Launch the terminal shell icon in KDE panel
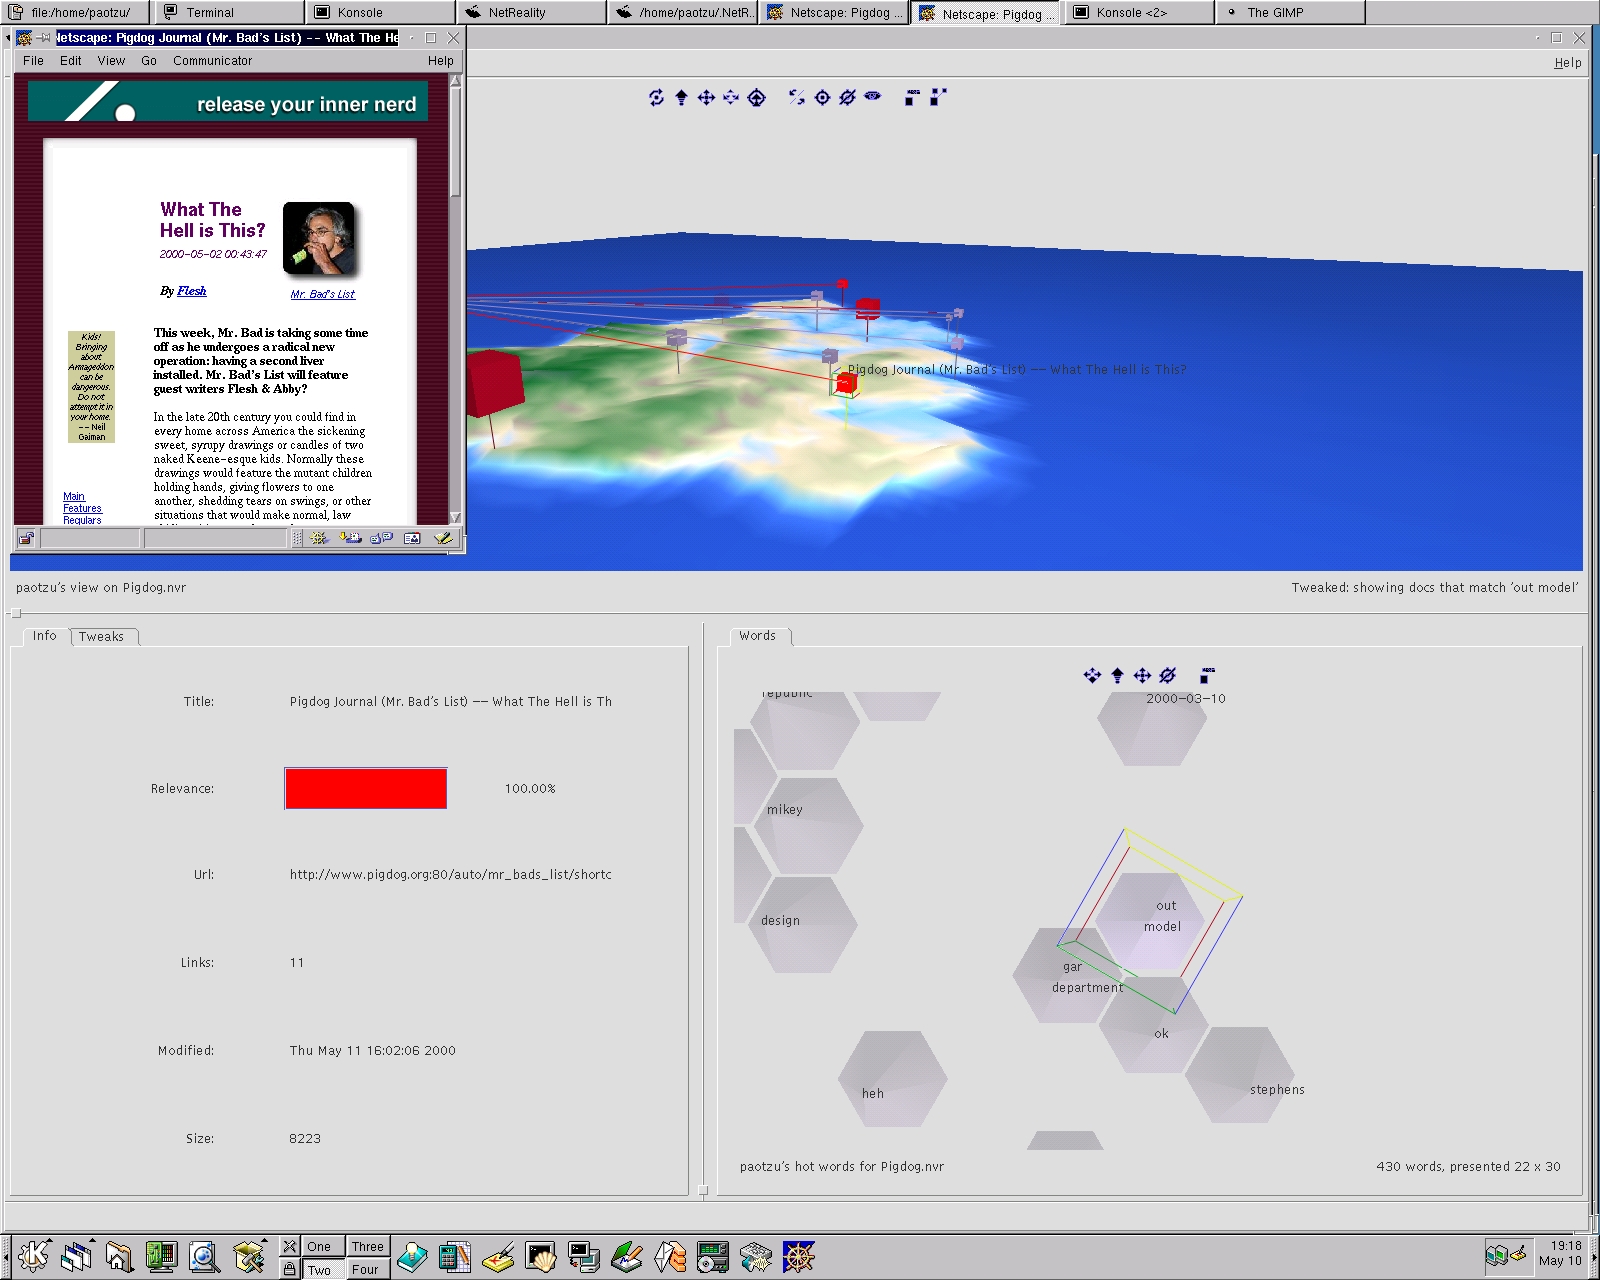The image size is (1600, 1280). point(541,1256)
